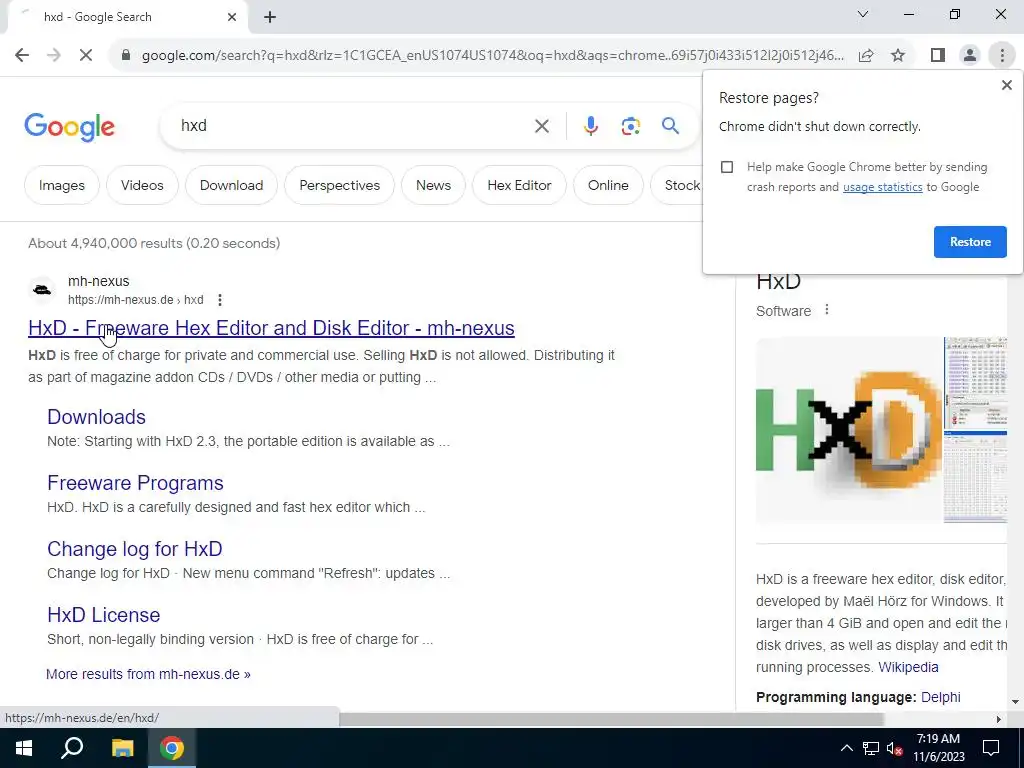Open usage statistics link

pyautogui.click(x=882, y=187)
